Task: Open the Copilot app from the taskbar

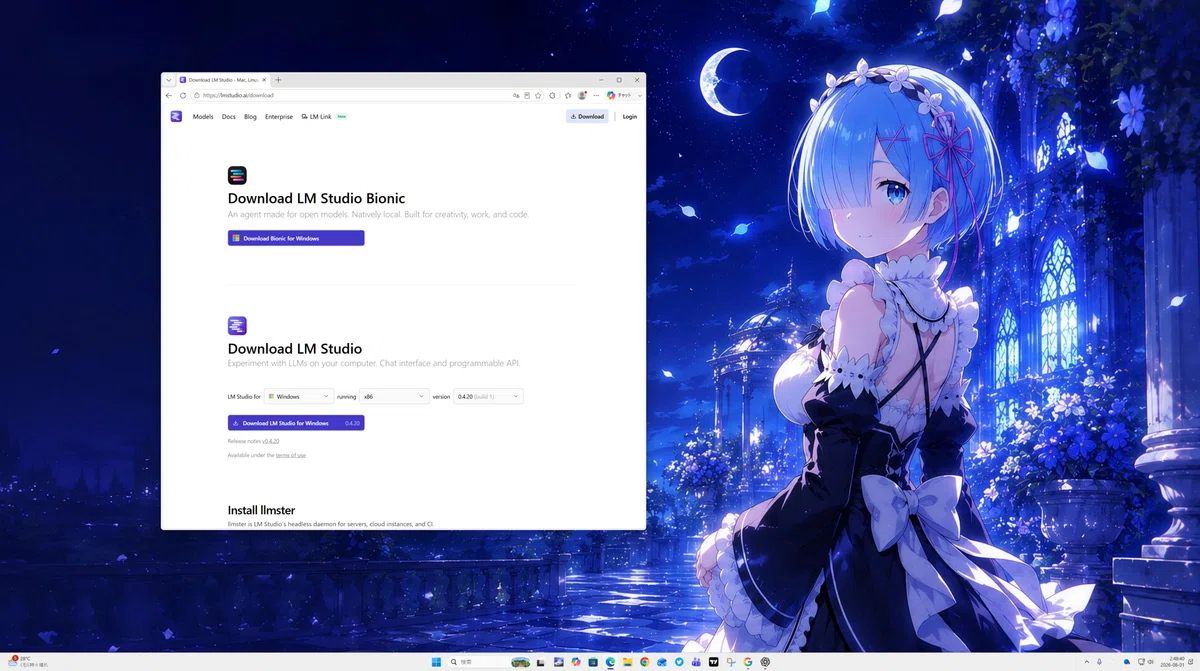Action: coord(576,662)
